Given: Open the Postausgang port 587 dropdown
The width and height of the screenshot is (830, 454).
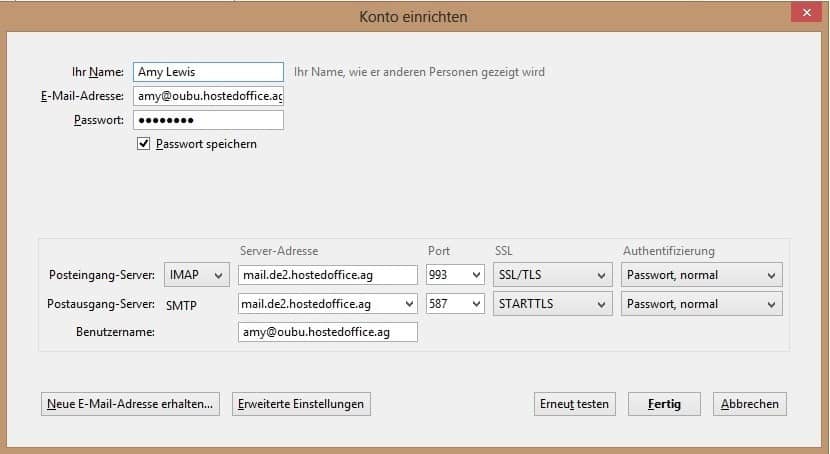Looking at the screenshot, I should pyautogui.click(x=455, y=304).
